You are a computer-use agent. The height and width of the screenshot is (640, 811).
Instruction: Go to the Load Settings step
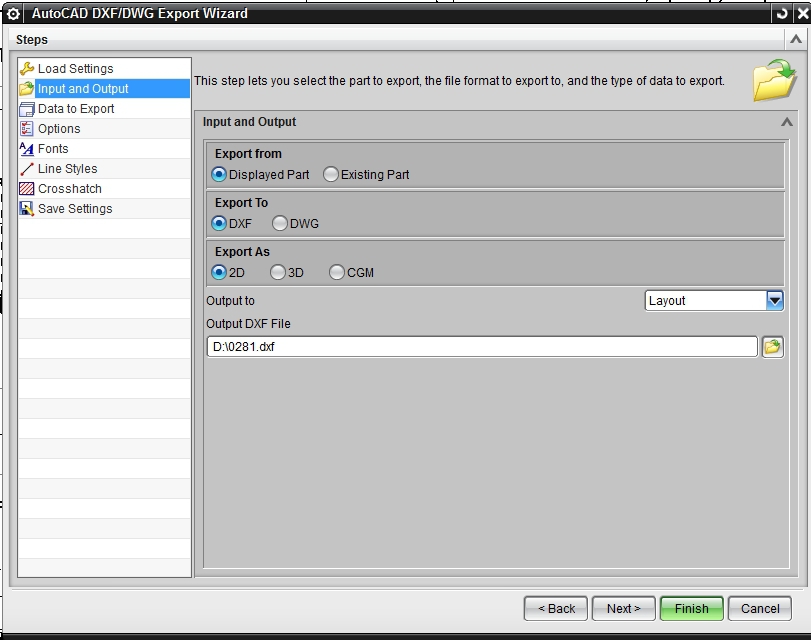(x=104, y=68)
